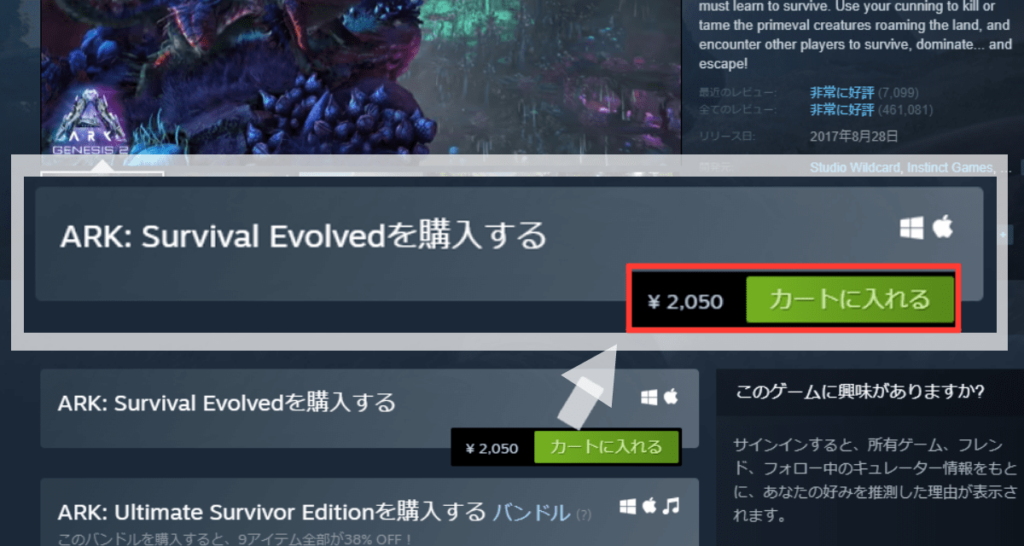The image size is (1024, 546).
Task: Open the バンドル link
Action: (531, 513)
